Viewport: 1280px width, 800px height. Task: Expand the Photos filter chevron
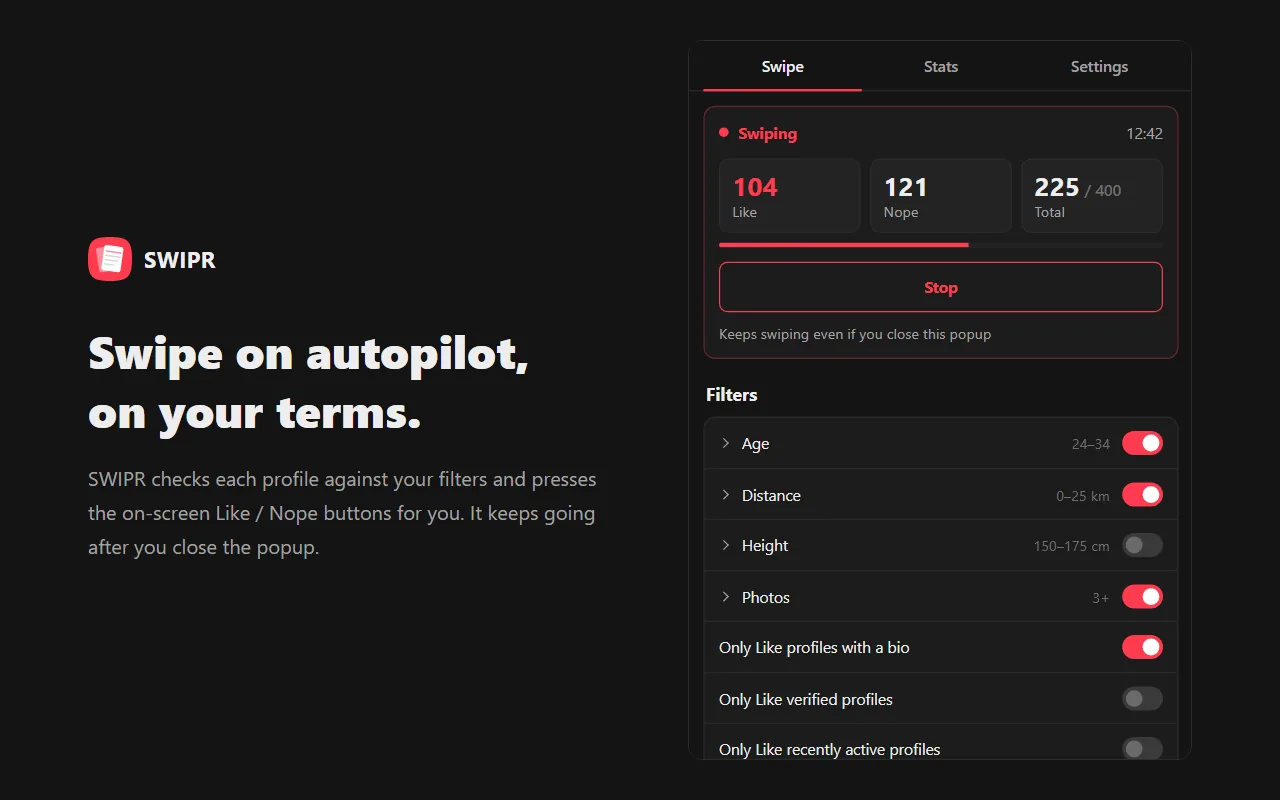coord(726,597)
